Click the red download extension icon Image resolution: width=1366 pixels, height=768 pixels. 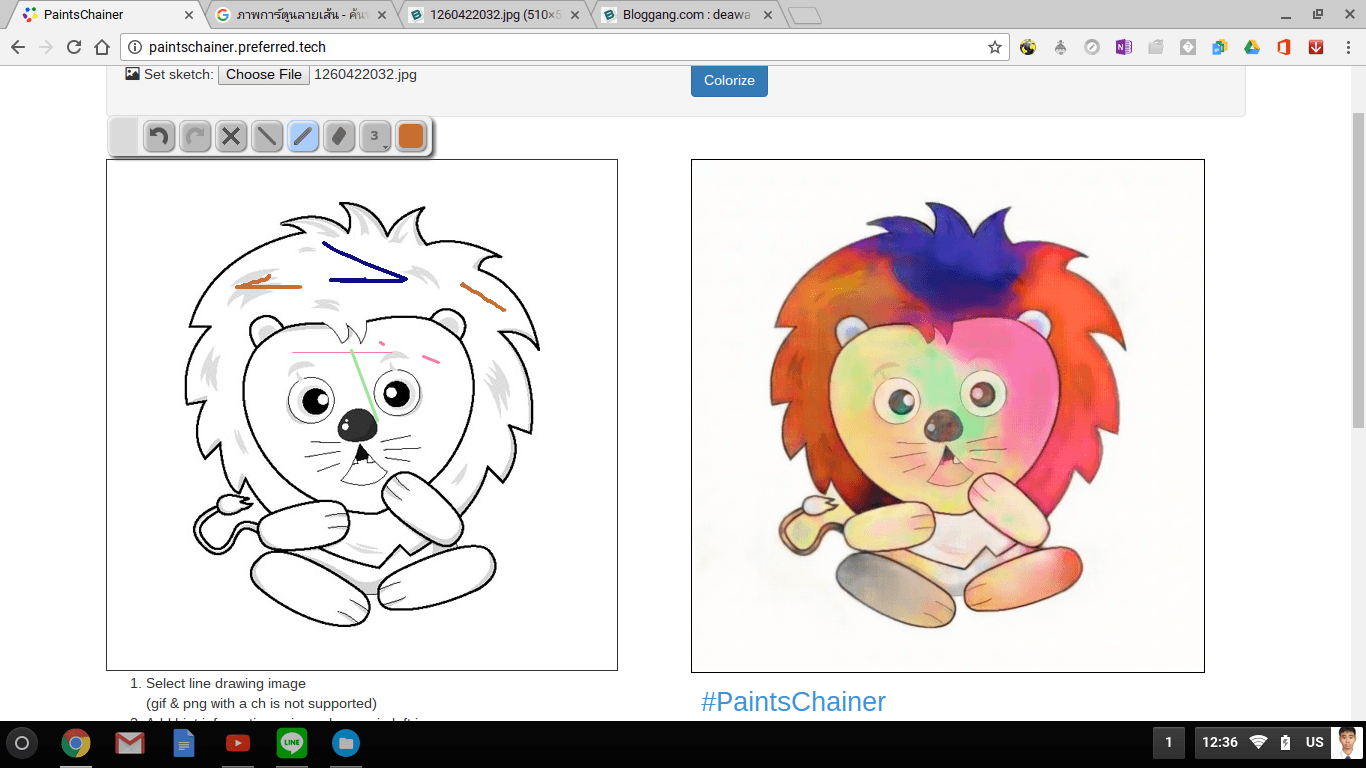(x=1316, y=47)
